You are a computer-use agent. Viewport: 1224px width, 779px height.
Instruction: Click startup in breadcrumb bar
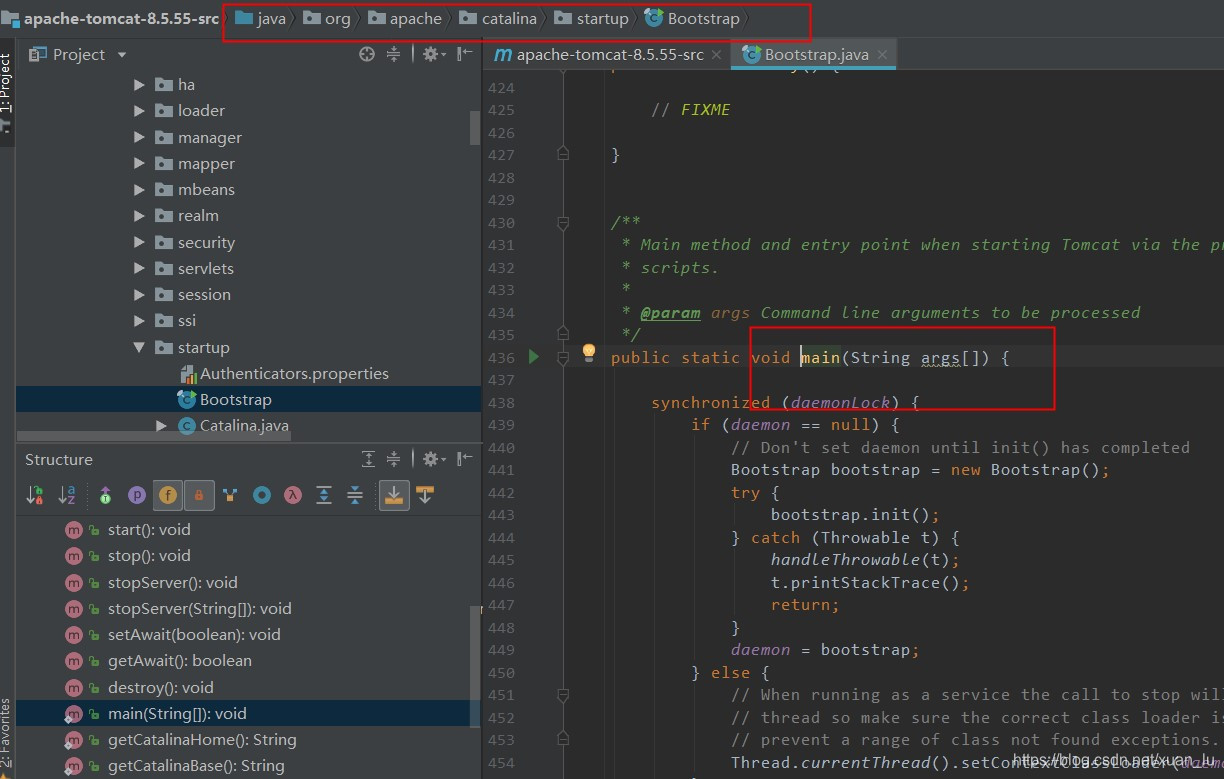pyautogui.click(x=591, y=18)
